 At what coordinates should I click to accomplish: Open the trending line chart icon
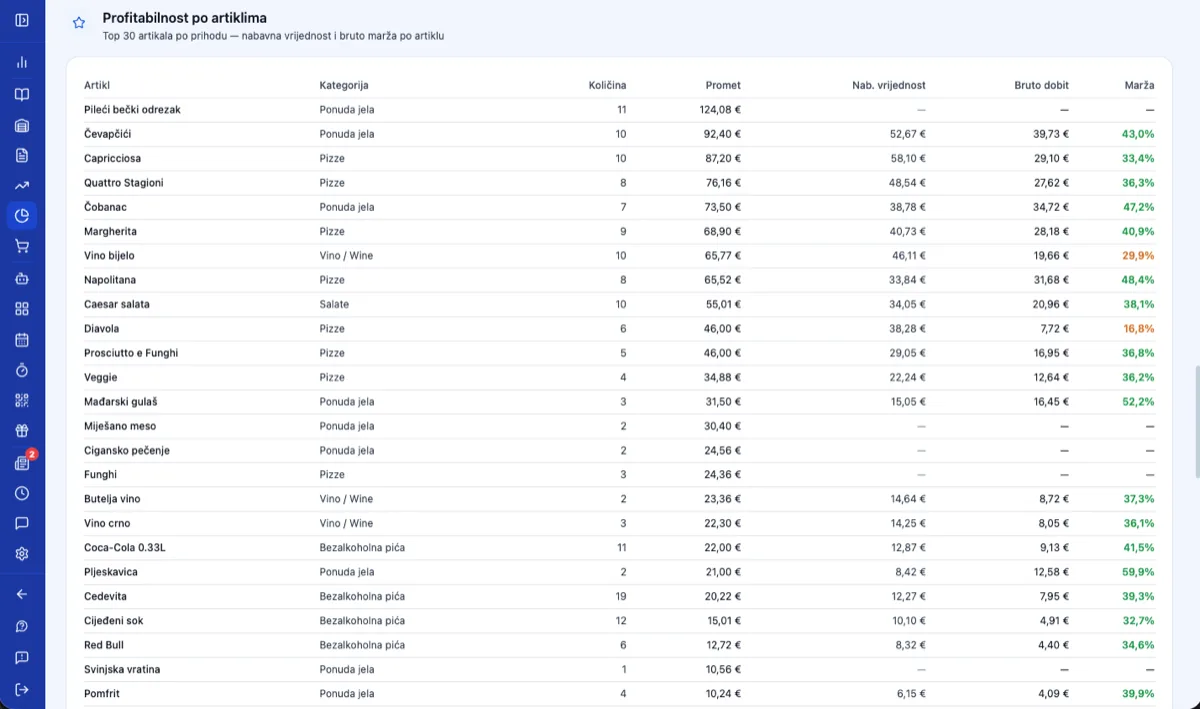pyautogui.click(x=22, y=185)
